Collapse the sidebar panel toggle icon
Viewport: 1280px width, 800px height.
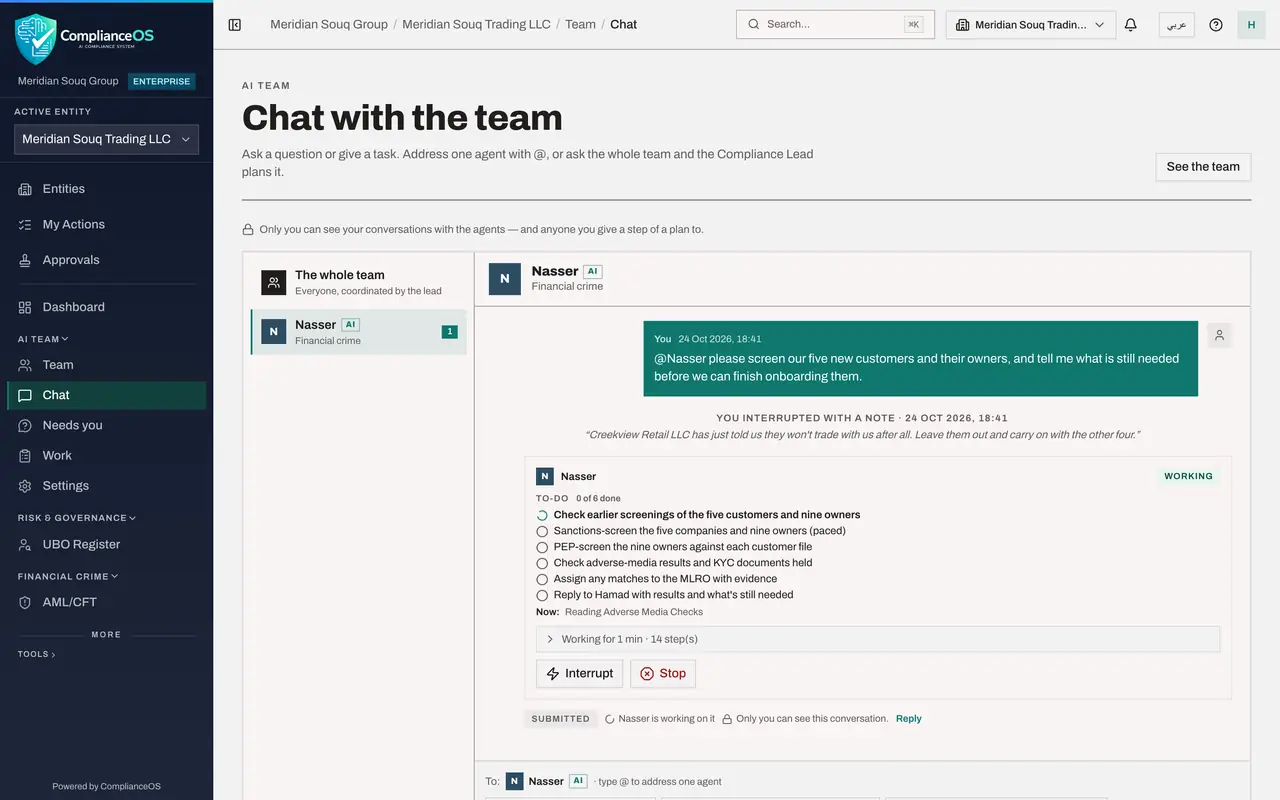pos(235,25)
